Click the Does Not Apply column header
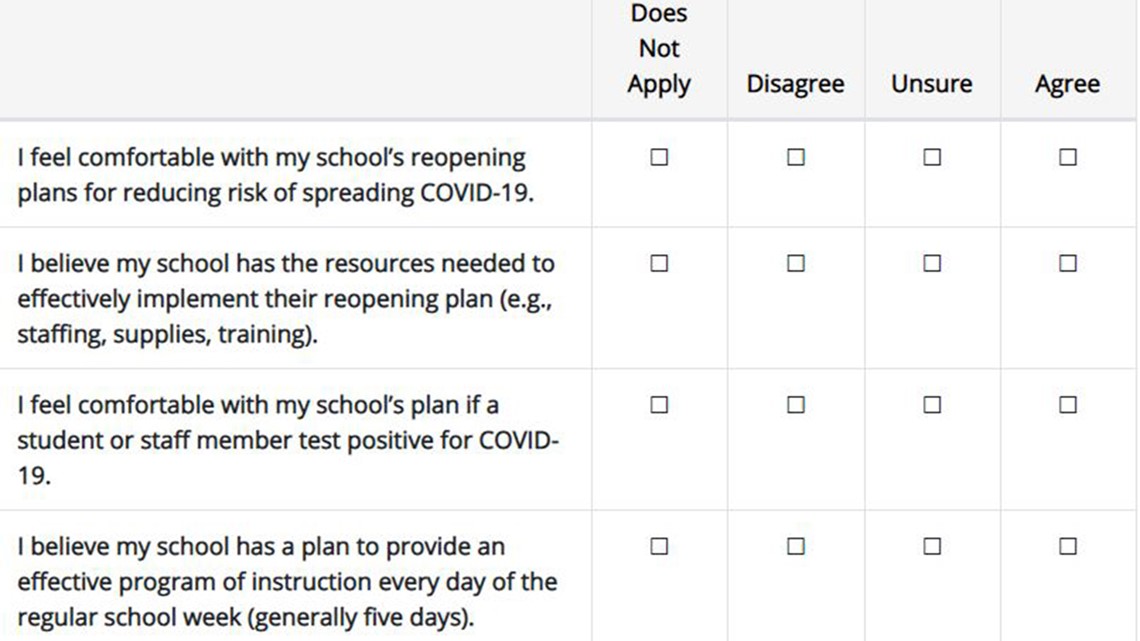The width and height of the screenshot is (1140, 641). click(x=659, y=49)
